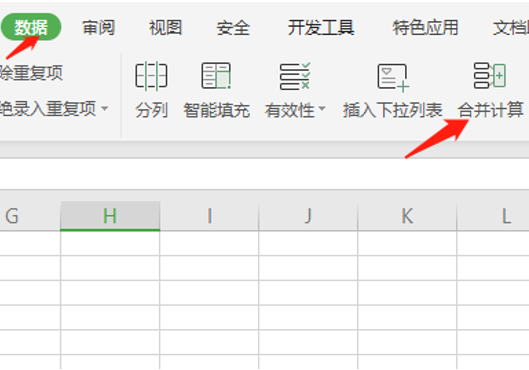Screen dimensions: 529x370
Task: Open the 特色应用 tab
Action: (425, 27)
